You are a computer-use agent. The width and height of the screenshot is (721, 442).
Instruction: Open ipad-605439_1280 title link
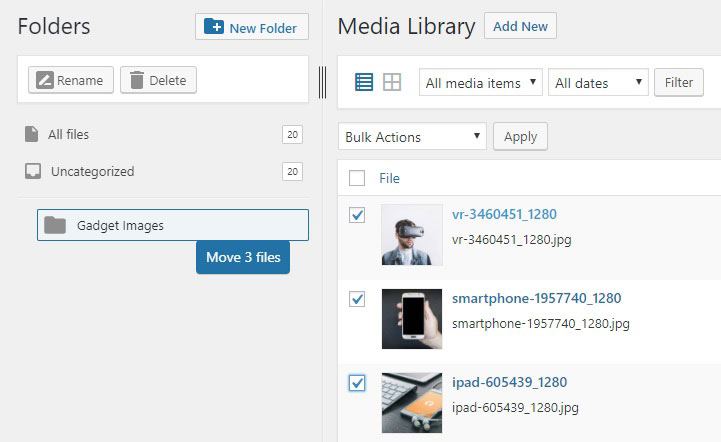[509, 382]
